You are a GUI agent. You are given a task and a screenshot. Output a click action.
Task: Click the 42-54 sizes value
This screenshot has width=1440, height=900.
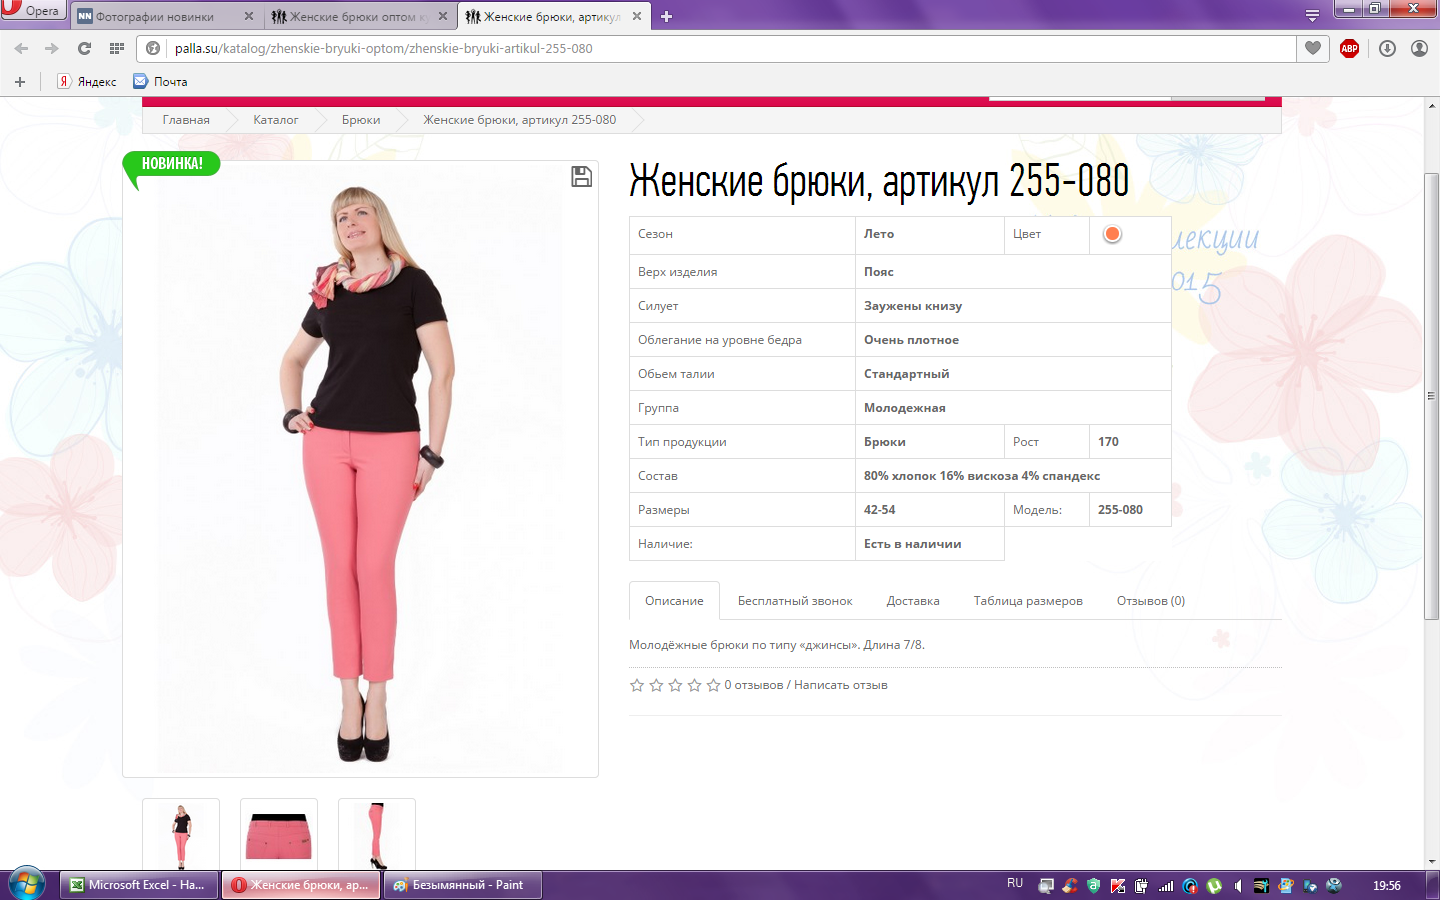880,510
